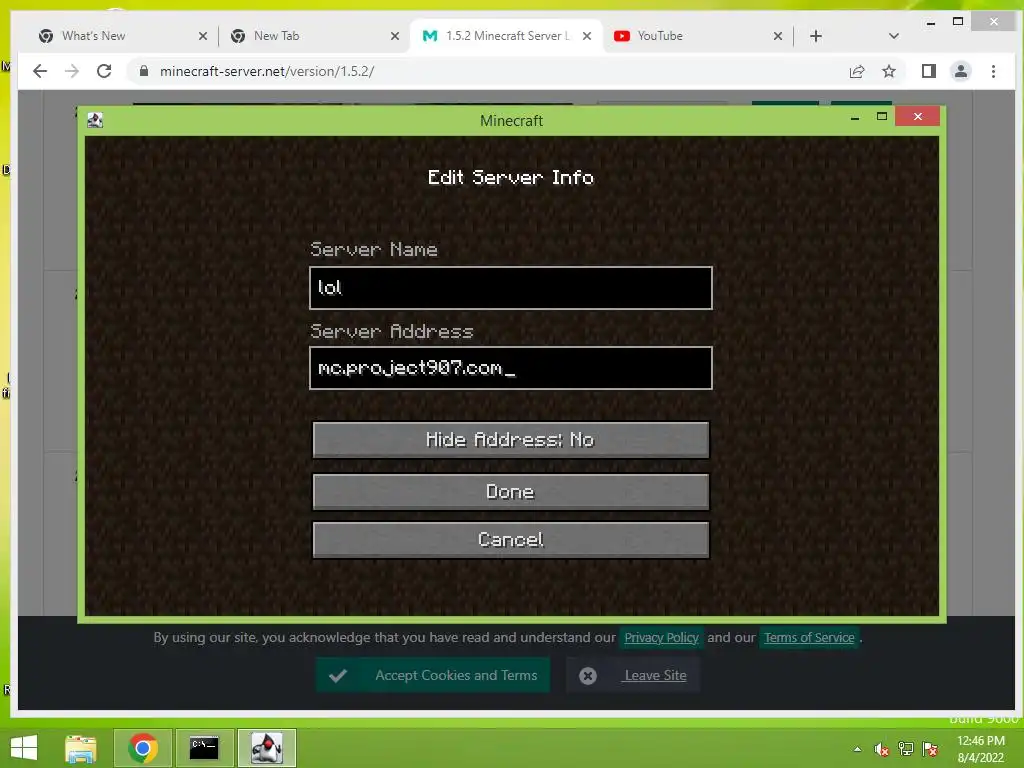Open the Privacy Policy link

click(661, 637)
